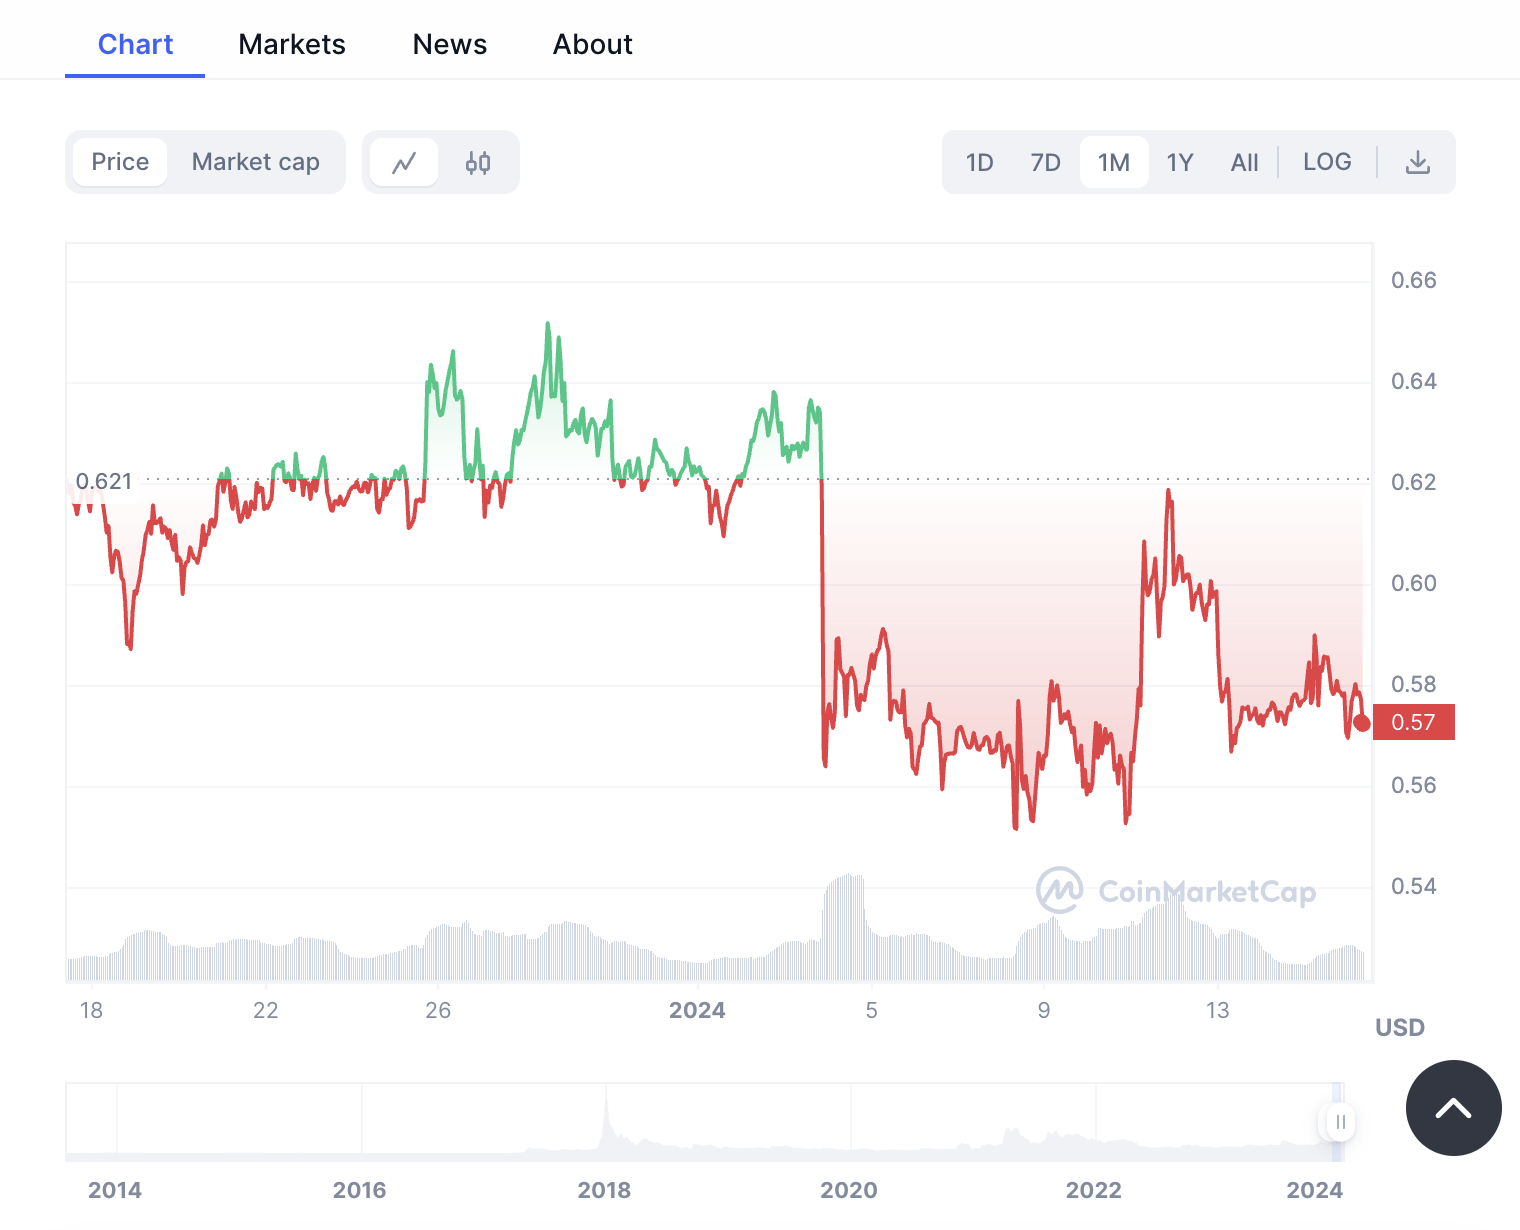Click date label 26 on axis
1520x1230 pixels.
pyautogui.click(x=438, y=1010)
